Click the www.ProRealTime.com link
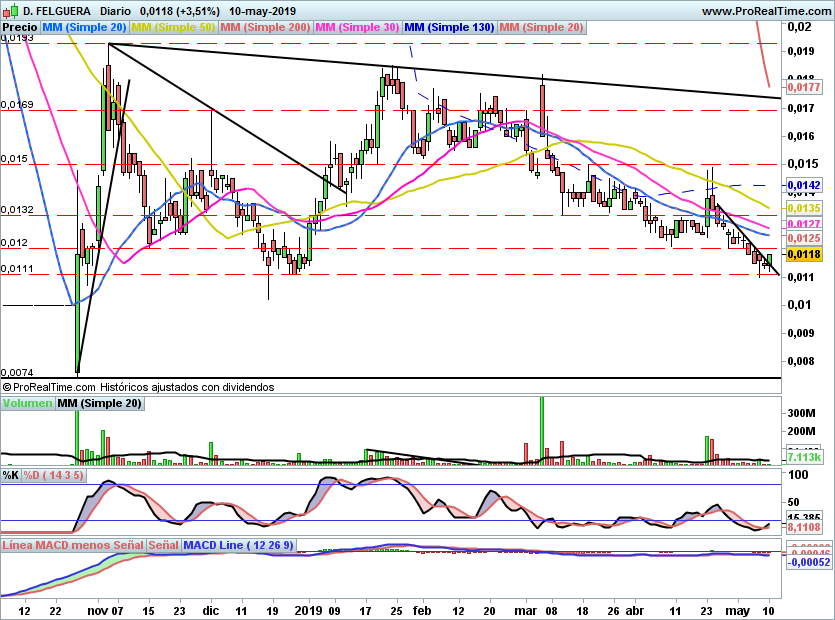Viewport: 835px width, 620px height. (766, 11)
